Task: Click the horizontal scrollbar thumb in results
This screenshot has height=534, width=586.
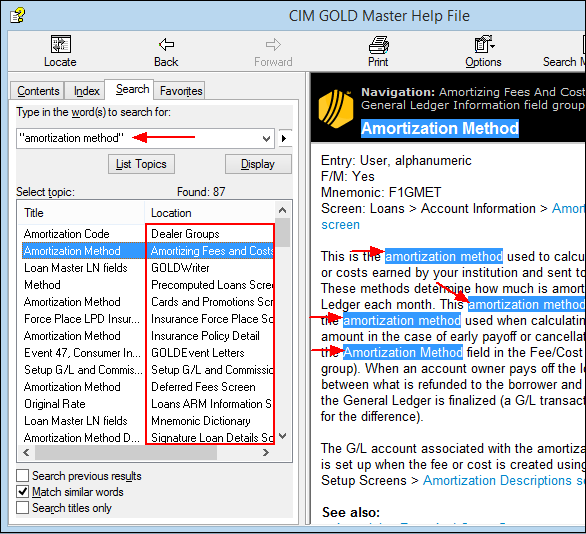Action: 126,453
